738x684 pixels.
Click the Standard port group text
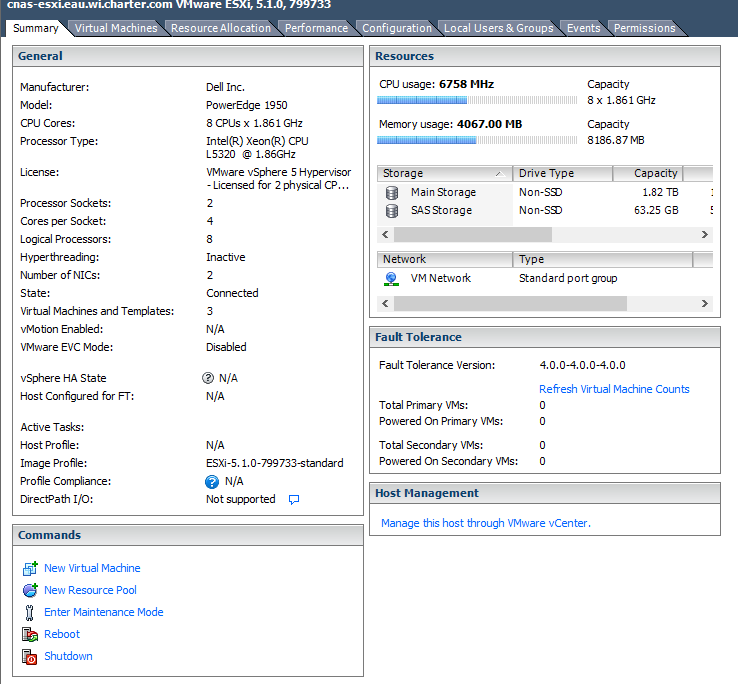point(568,278)
